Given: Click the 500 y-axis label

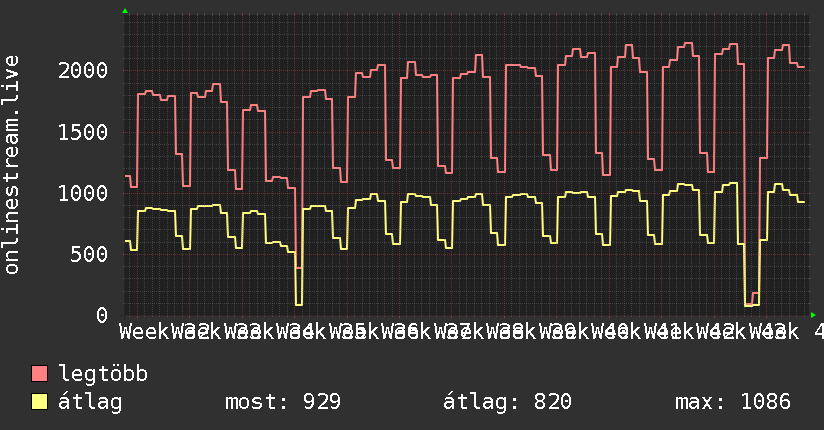Looking at the screenshot, I should [89, 255].
